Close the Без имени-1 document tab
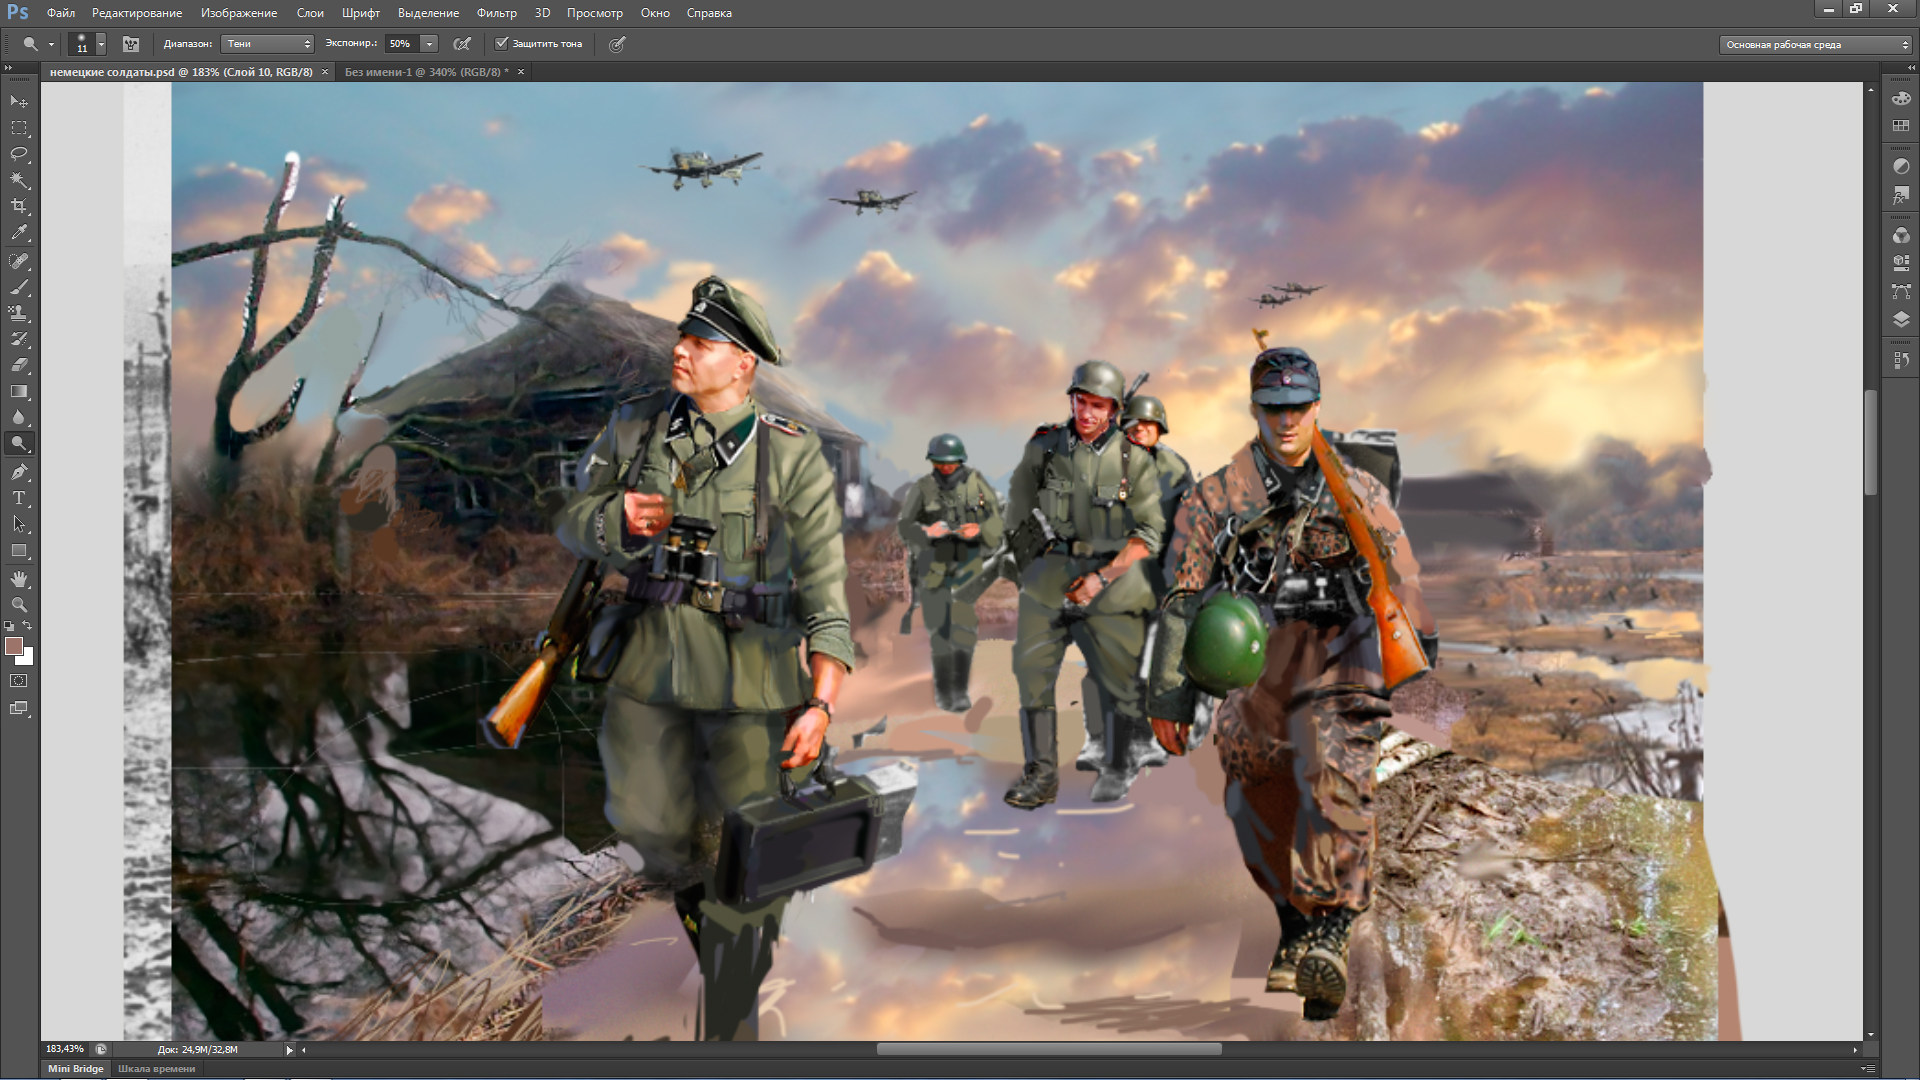Screen dimensions: 1920x1080 point(521,72)
